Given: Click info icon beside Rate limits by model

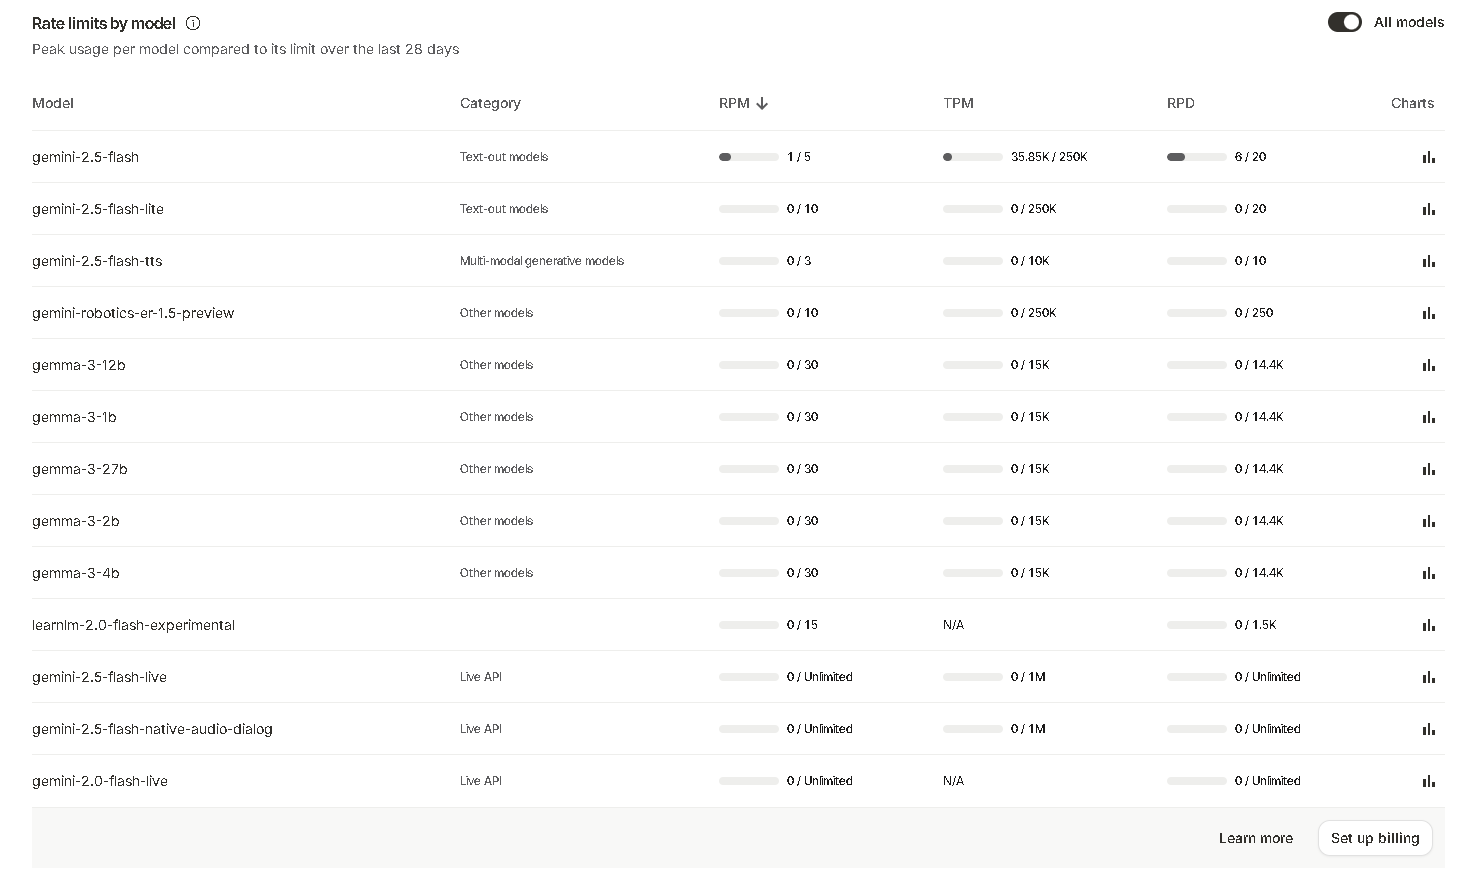Looking at the screenshot, I should (x=193, y=23).
